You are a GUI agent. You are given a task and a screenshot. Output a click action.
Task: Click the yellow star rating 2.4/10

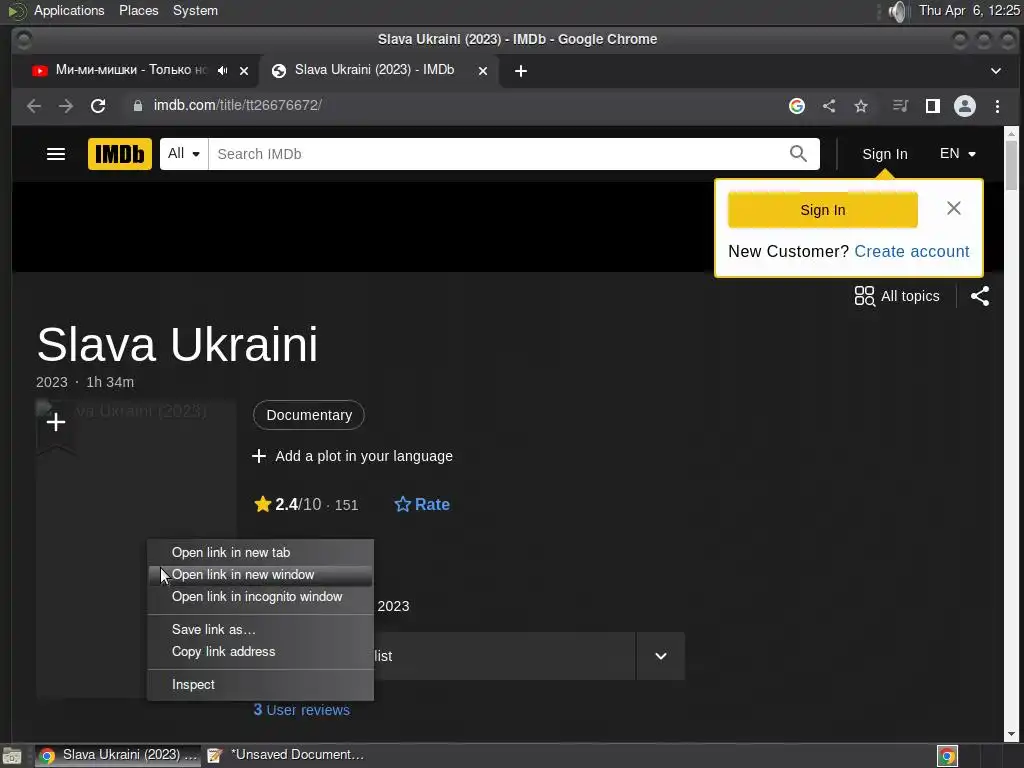pyautogui.click(x=306, y=504)
